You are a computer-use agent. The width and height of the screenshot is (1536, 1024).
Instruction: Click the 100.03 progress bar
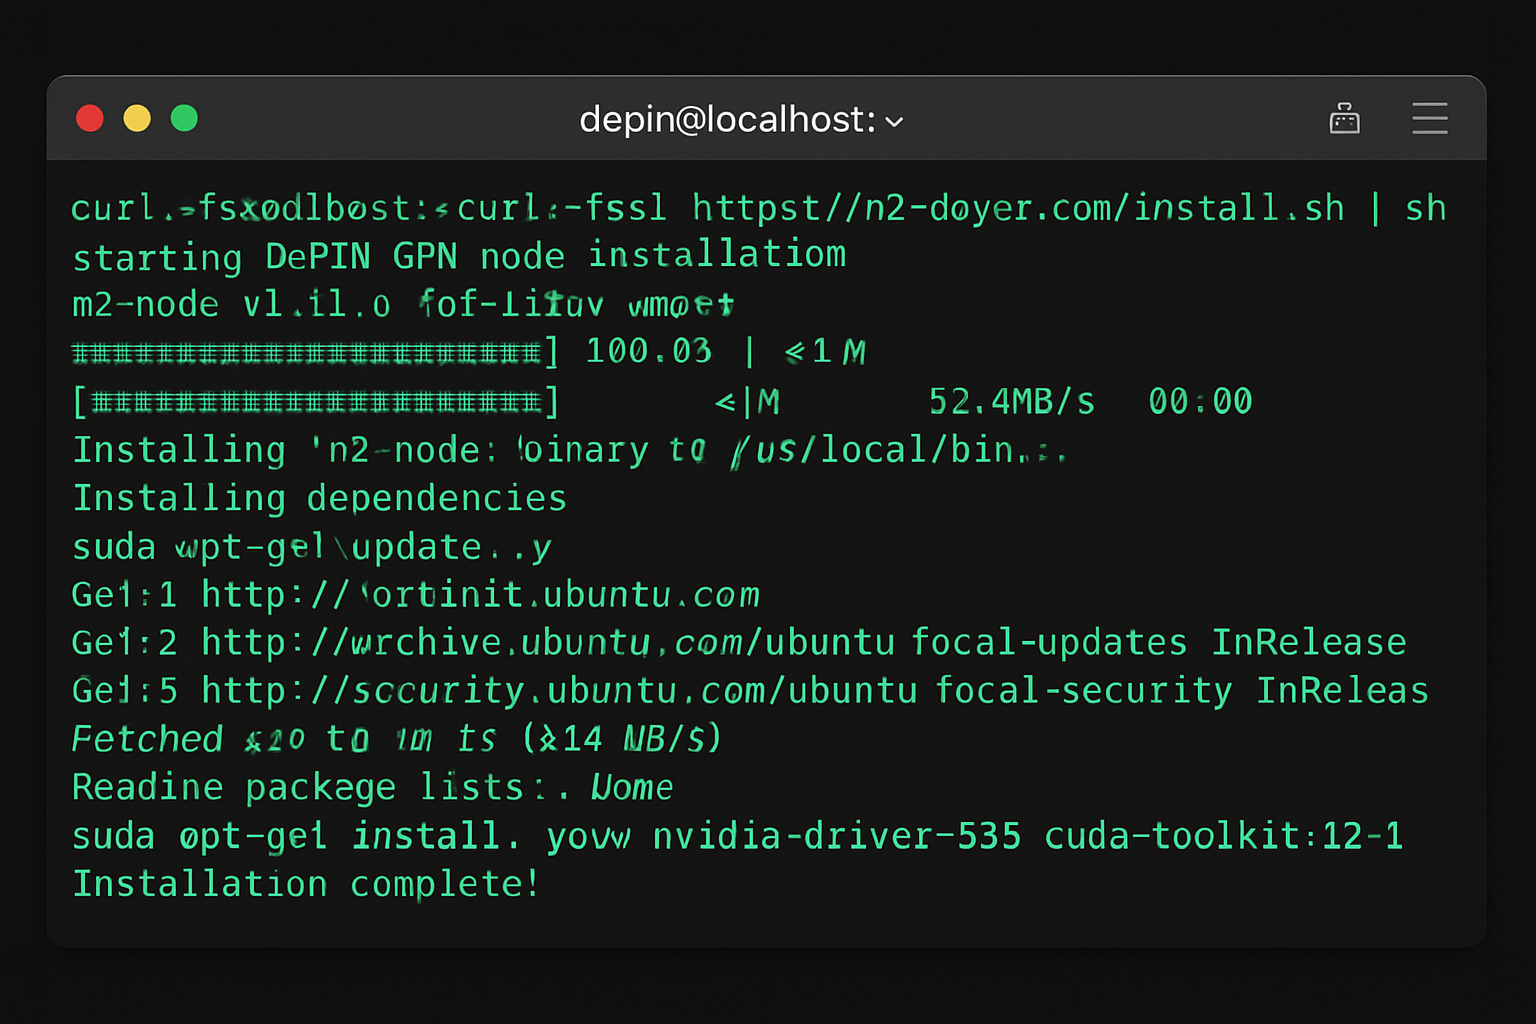pos(650,351)
